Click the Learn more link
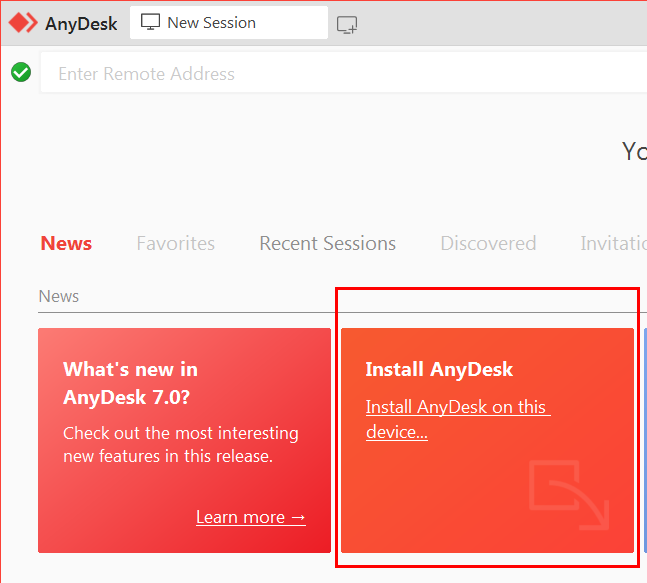 click(251, 517)
